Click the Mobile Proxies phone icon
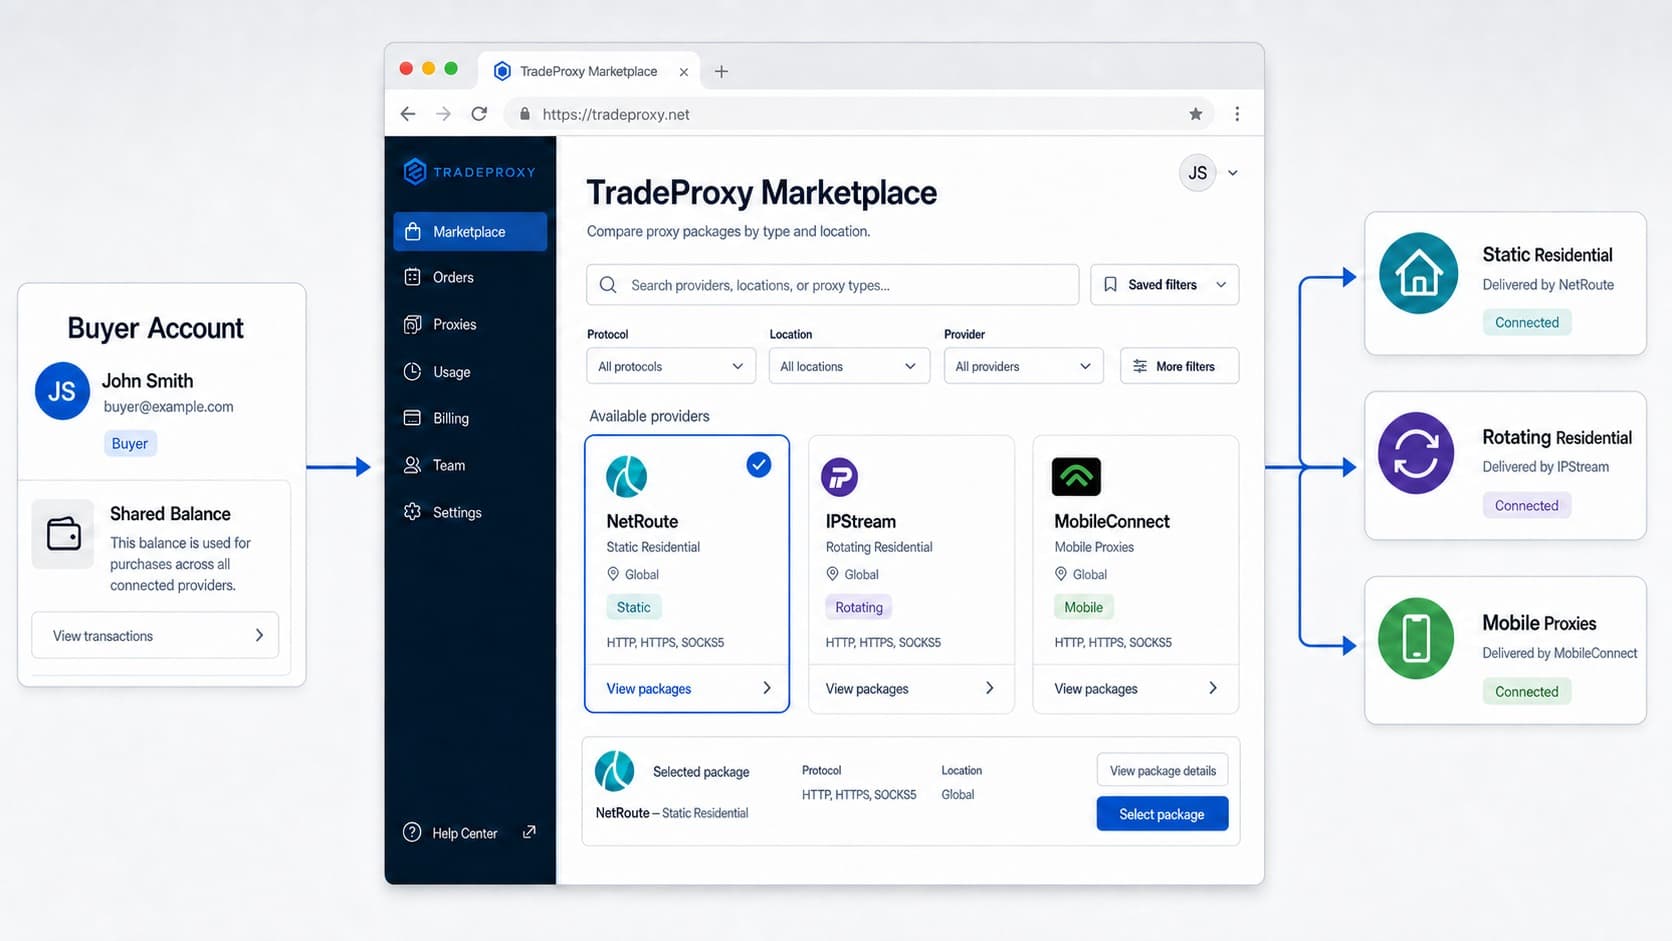The width and height of the screenshot is (1672, 941). pyautogui.click(x=1416, y=638)
